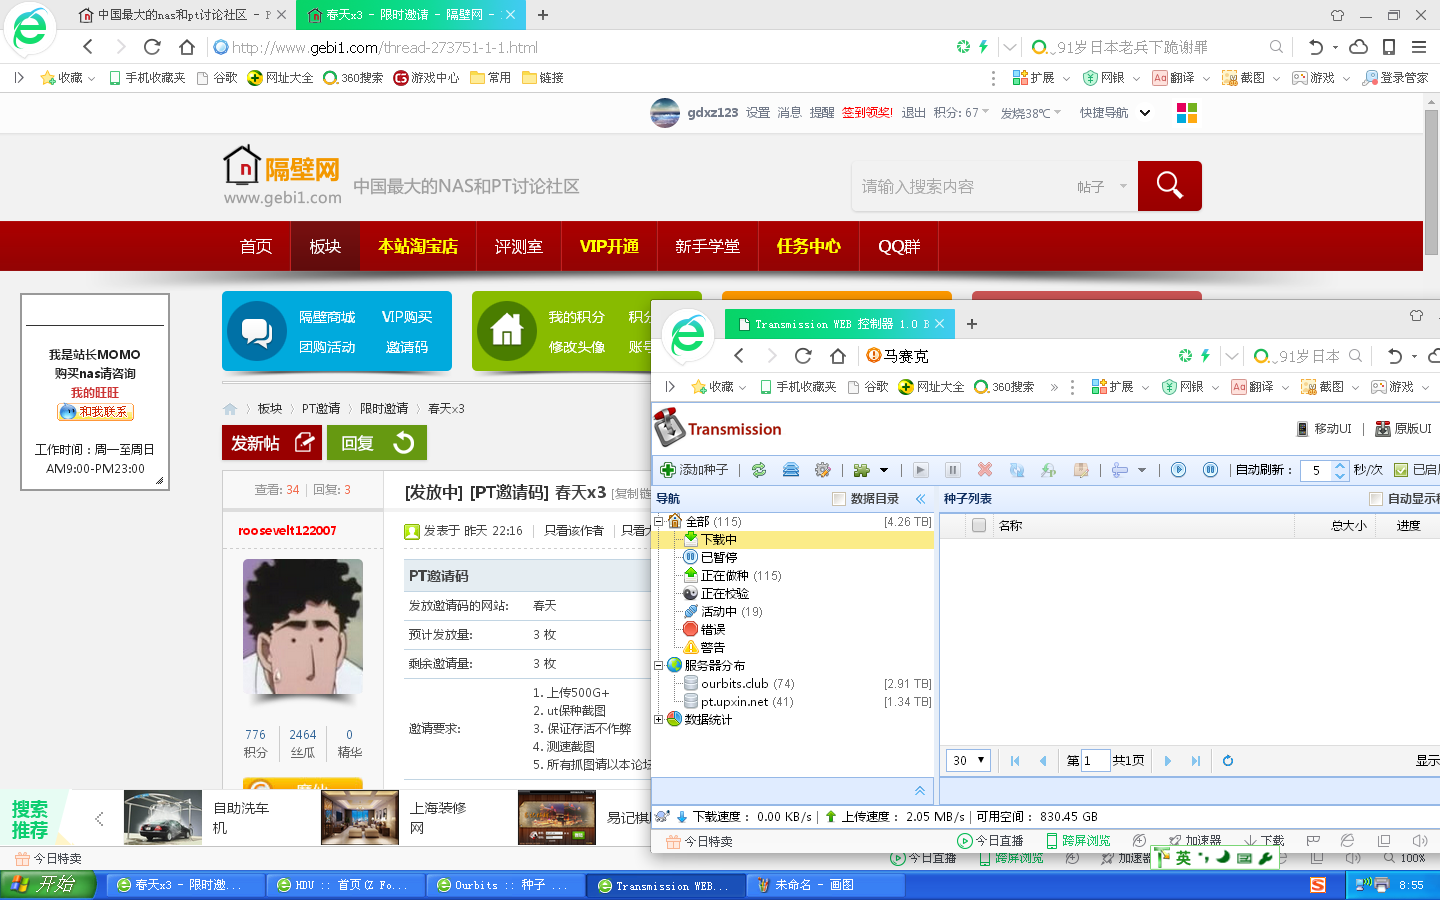Click the reload icon in front browser window
Image resolution: width=1440 pixels, height=900 pixels.
click(803, 356)
